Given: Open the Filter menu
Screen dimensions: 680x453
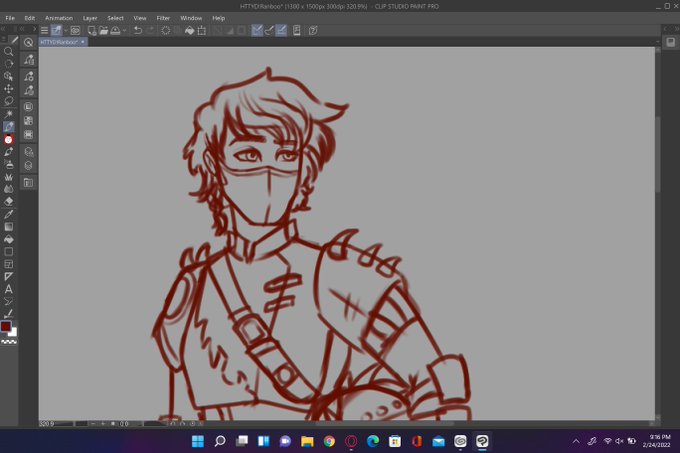Looking at the screenshot, I should click(163, 18).
